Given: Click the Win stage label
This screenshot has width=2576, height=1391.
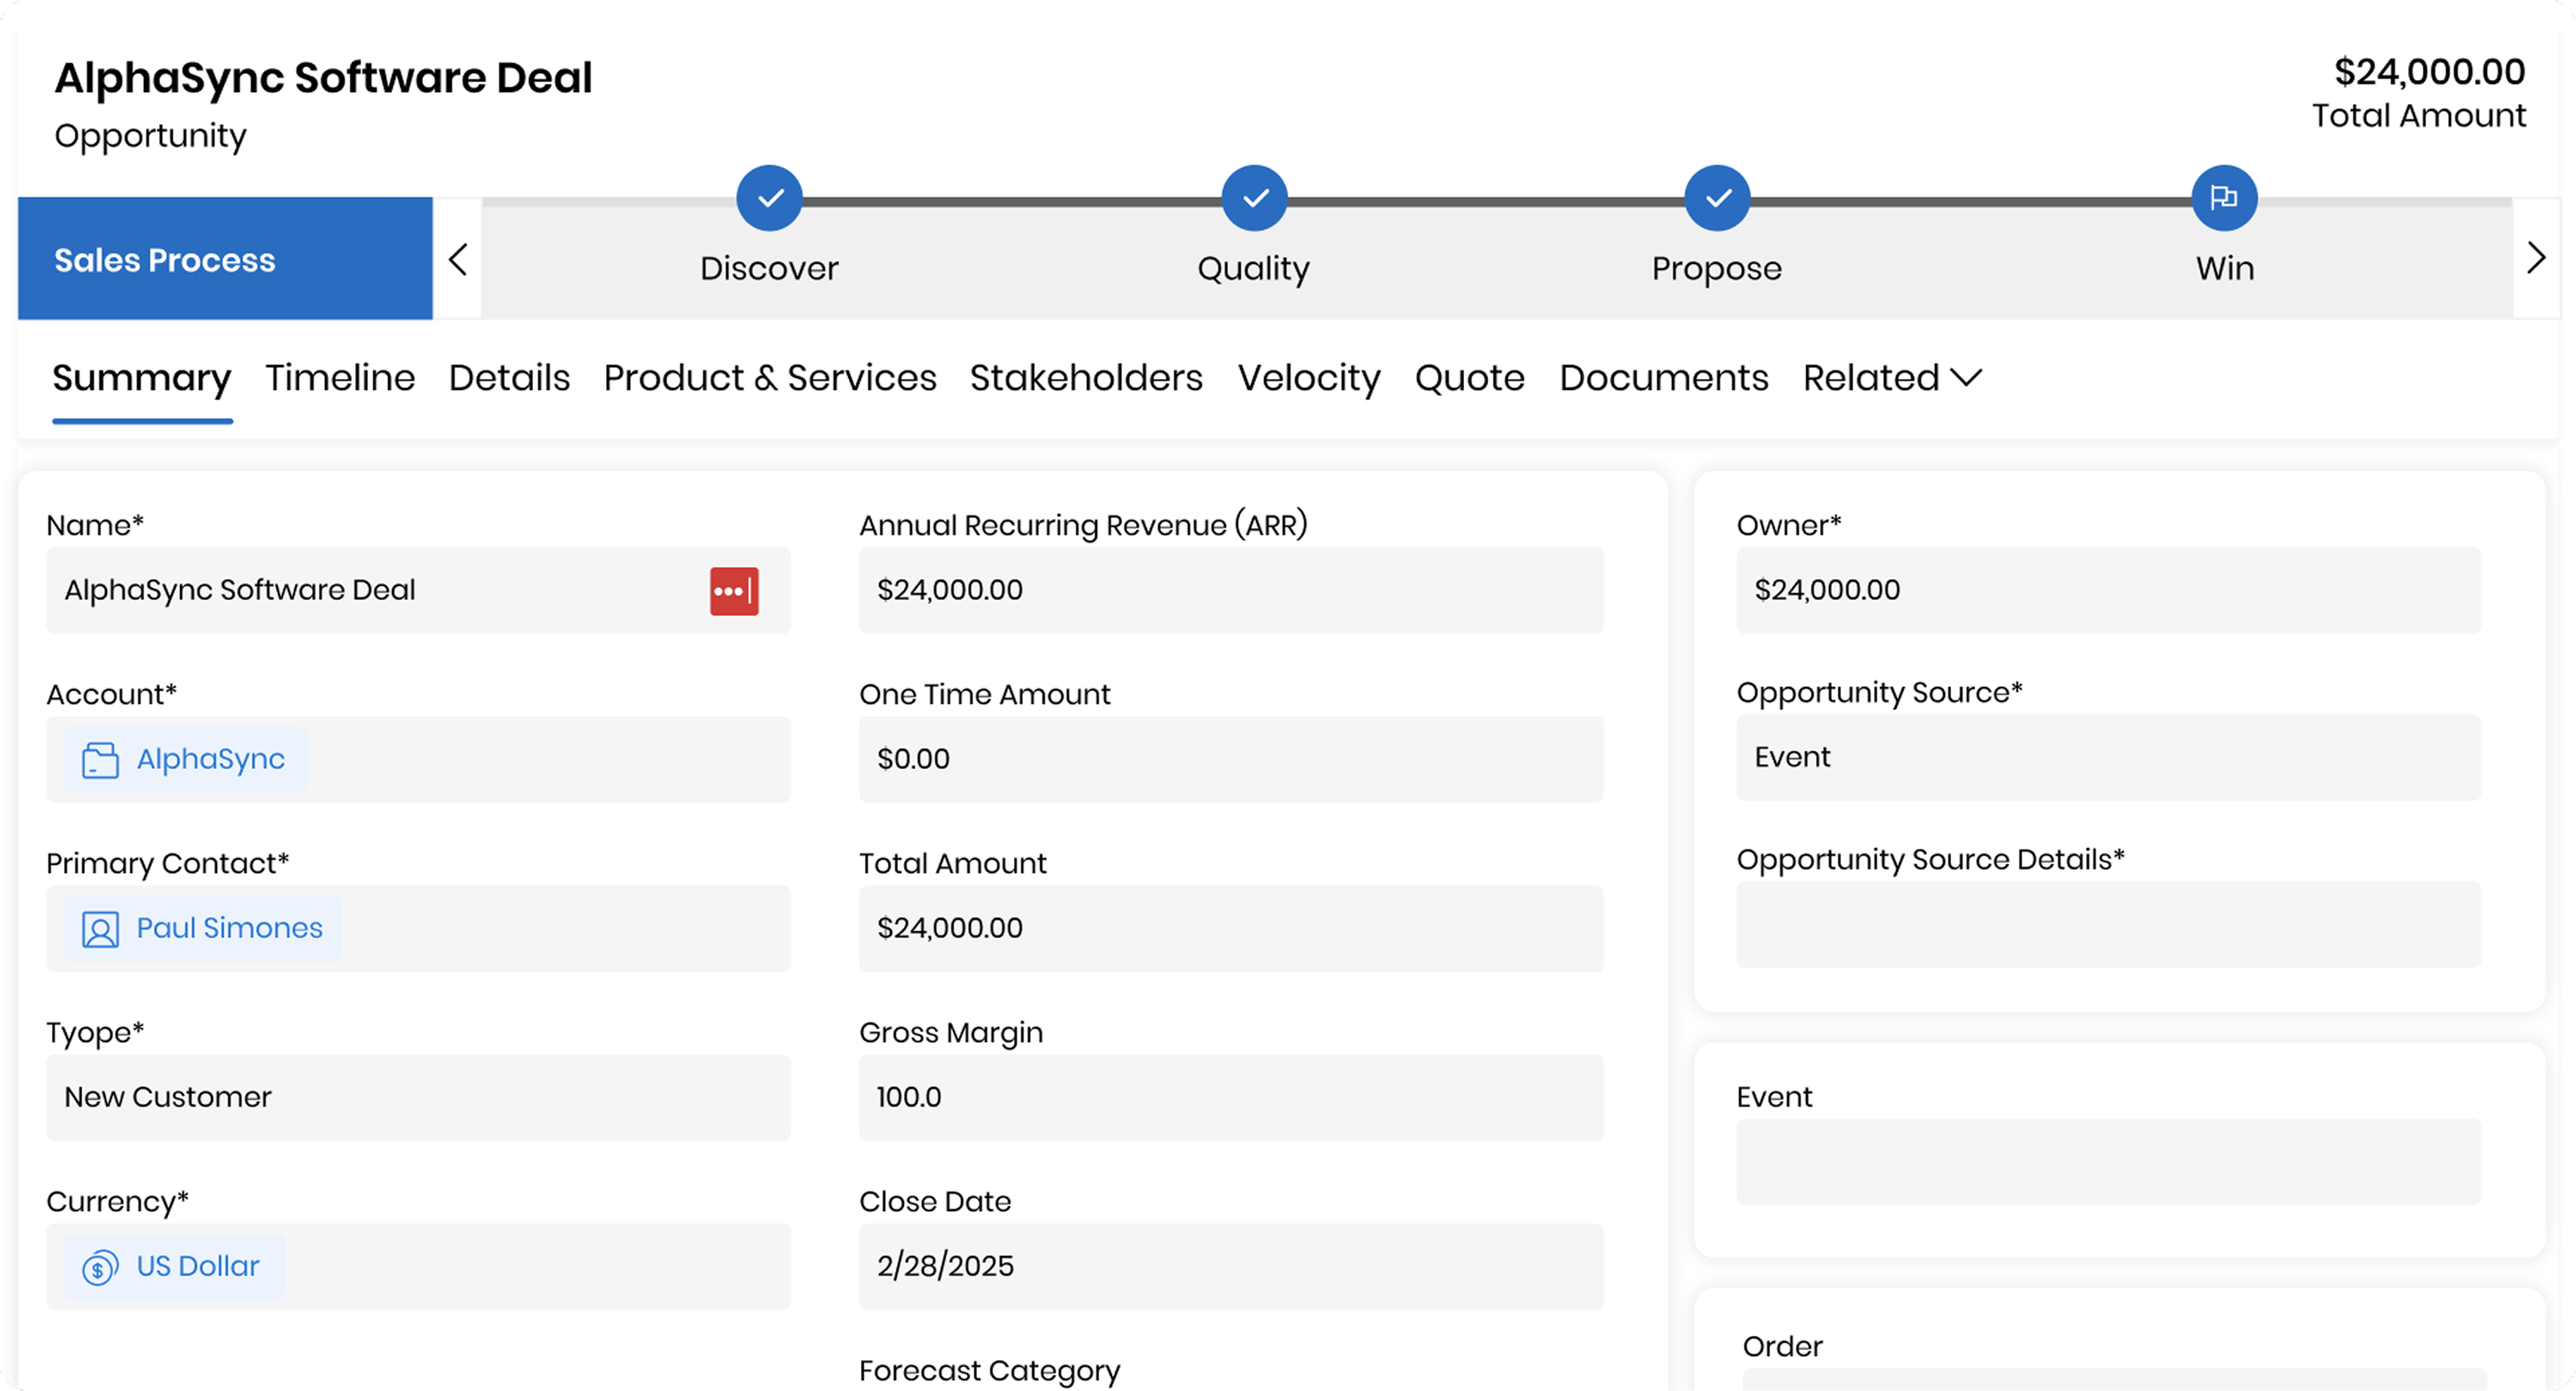Looking at the screenshot, I should (x=2225, y=268).
